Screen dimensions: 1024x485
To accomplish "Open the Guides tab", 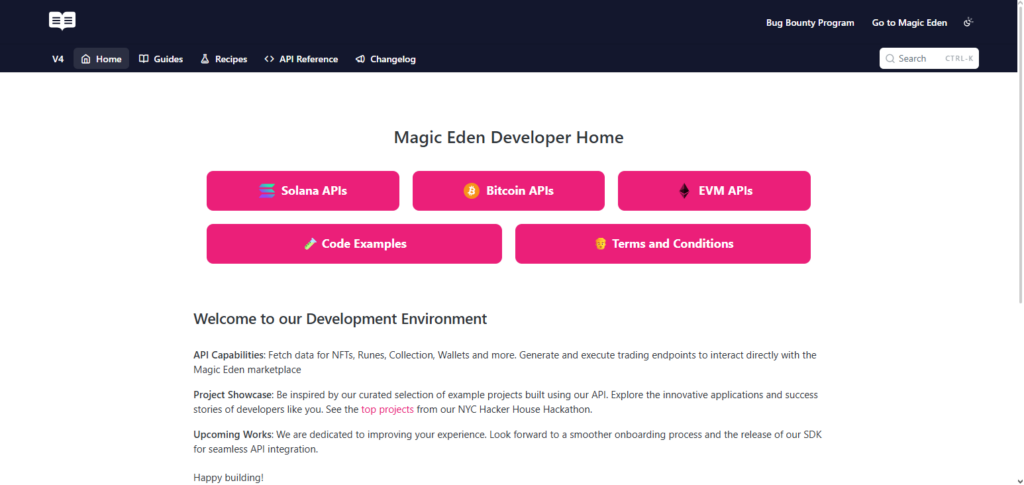I will [161, 59].
